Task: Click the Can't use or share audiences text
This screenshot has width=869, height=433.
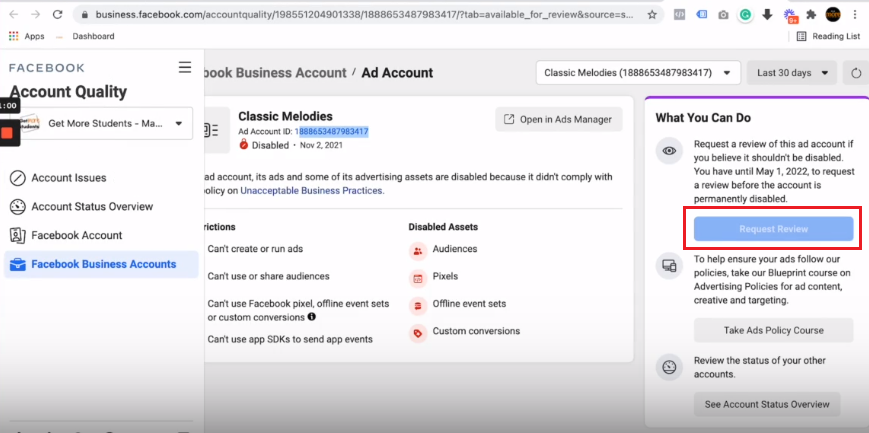Action: point(268,276)
